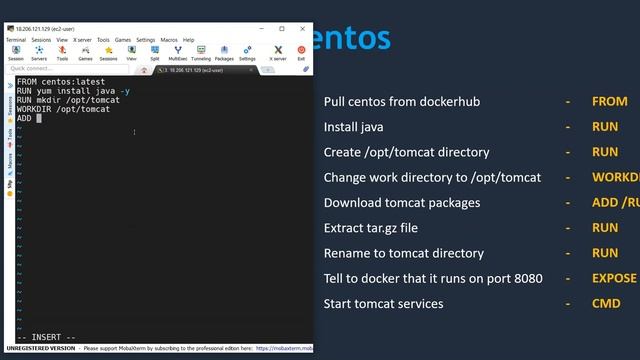Screen dimensions: 640x360
Task: Minimize the MobaXterm window
Action: tap(262, 29)
